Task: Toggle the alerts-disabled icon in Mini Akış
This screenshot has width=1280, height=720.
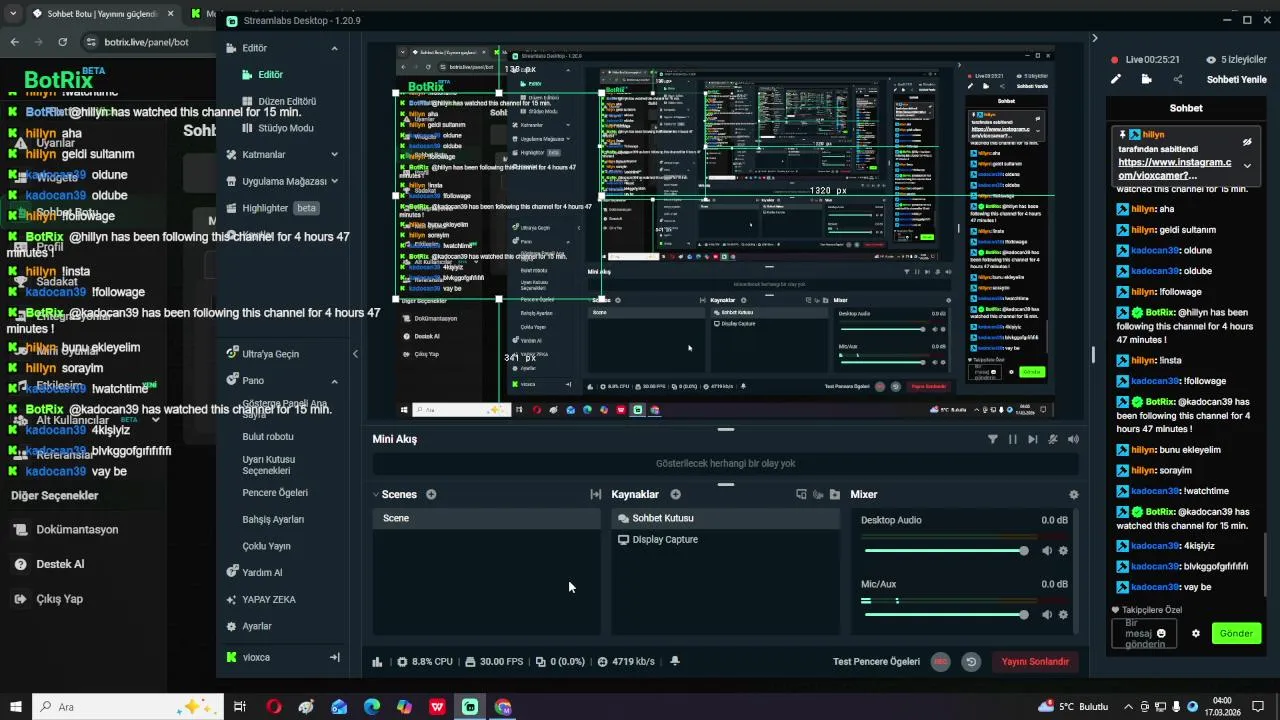Action: pos(1052,439)
